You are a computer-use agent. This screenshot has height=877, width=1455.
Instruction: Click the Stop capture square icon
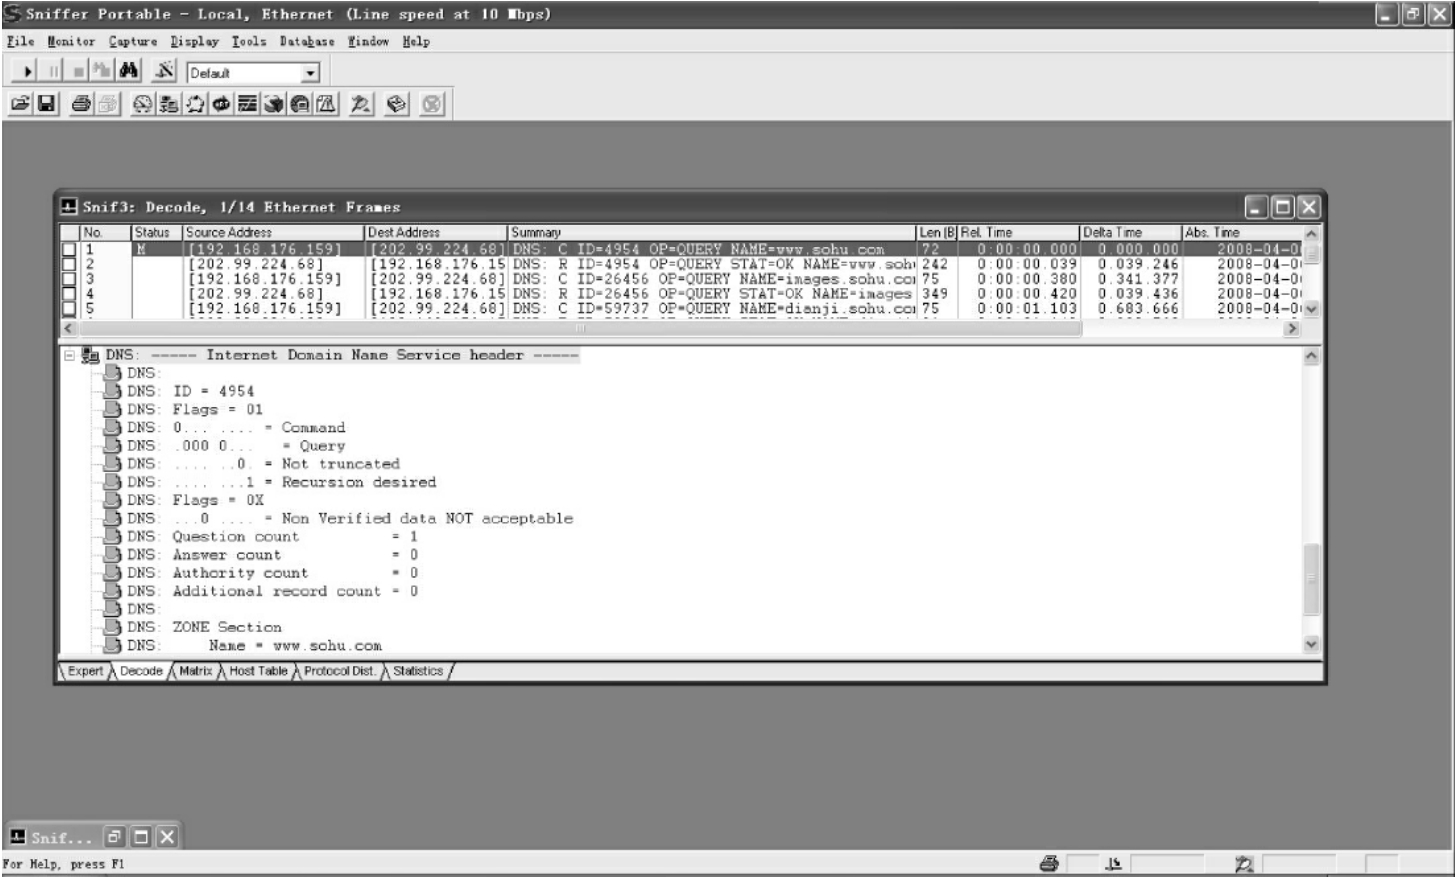[78, 72]
